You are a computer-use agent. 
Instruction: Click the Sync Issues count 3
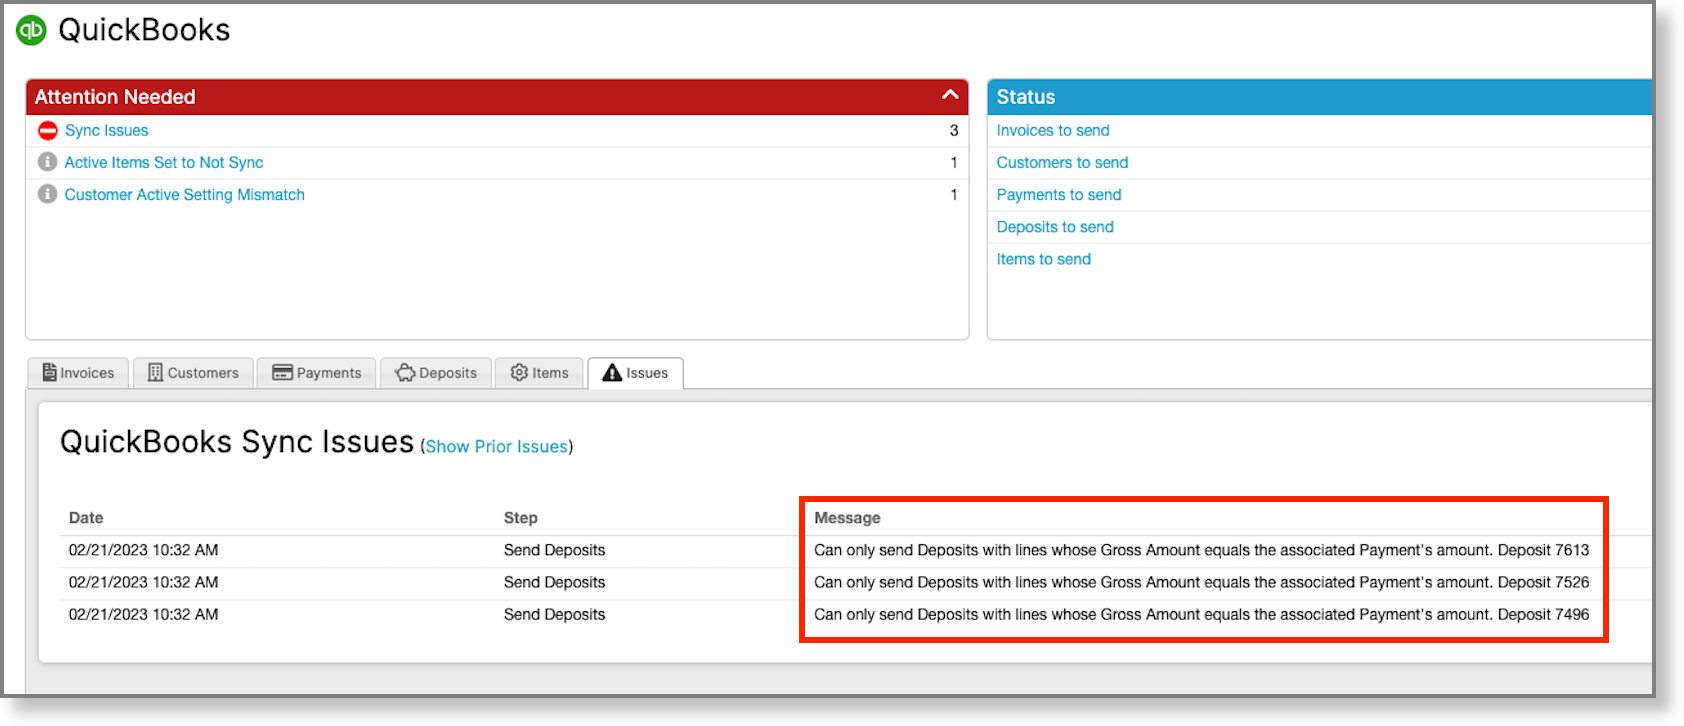(954, 131)
